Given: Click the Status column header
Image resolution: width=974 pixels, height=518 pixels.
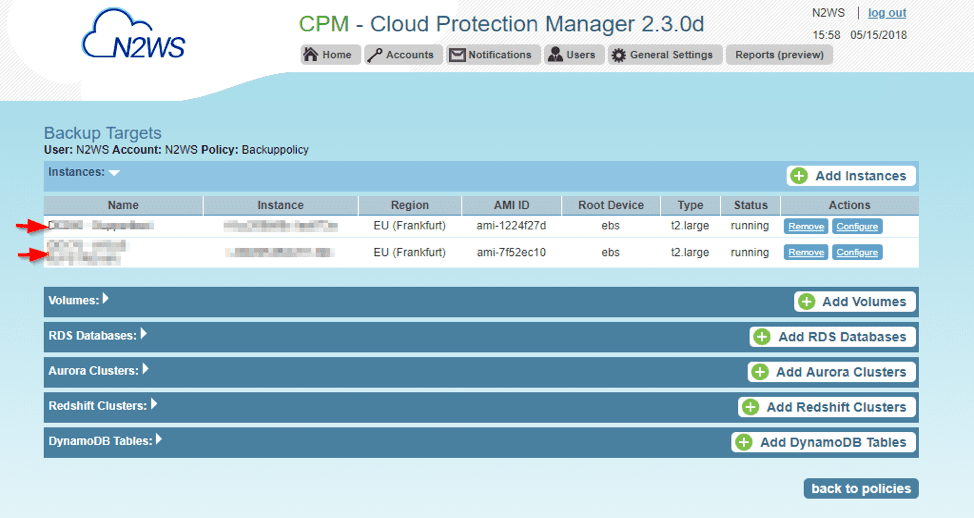Looking at the screenshot, I should click(750, 205).
